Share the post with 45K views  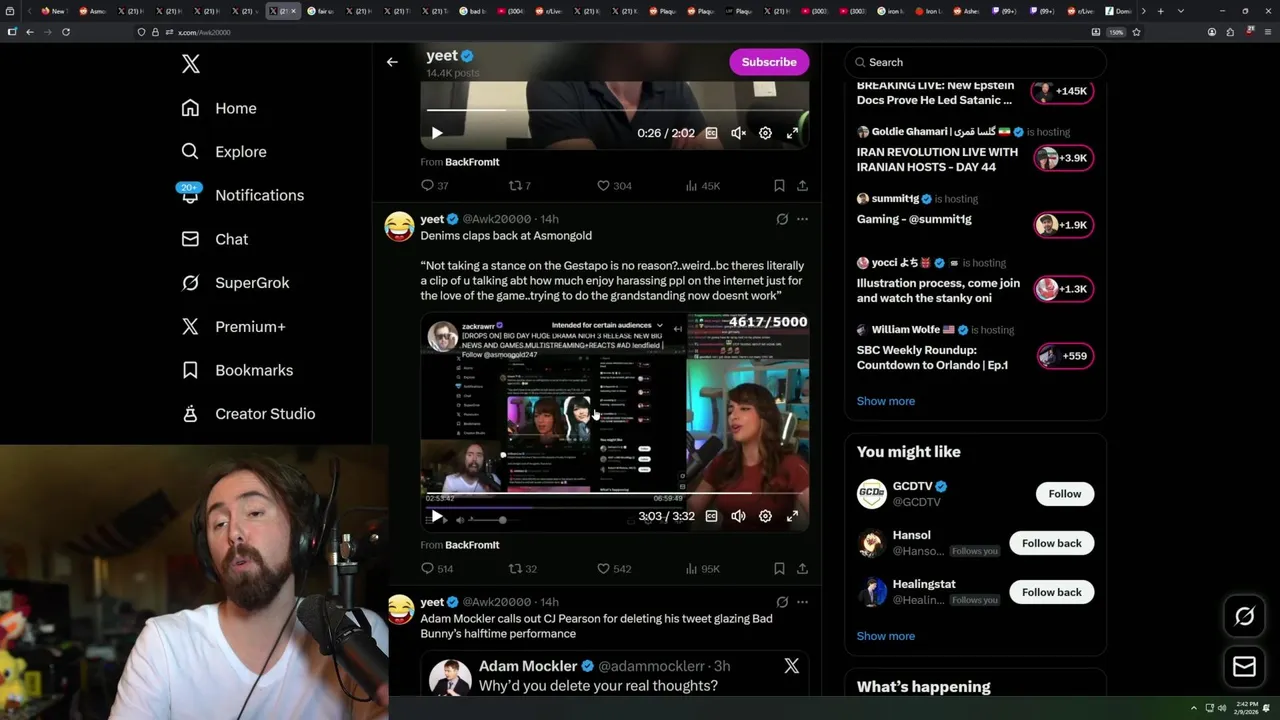[802, 186]
